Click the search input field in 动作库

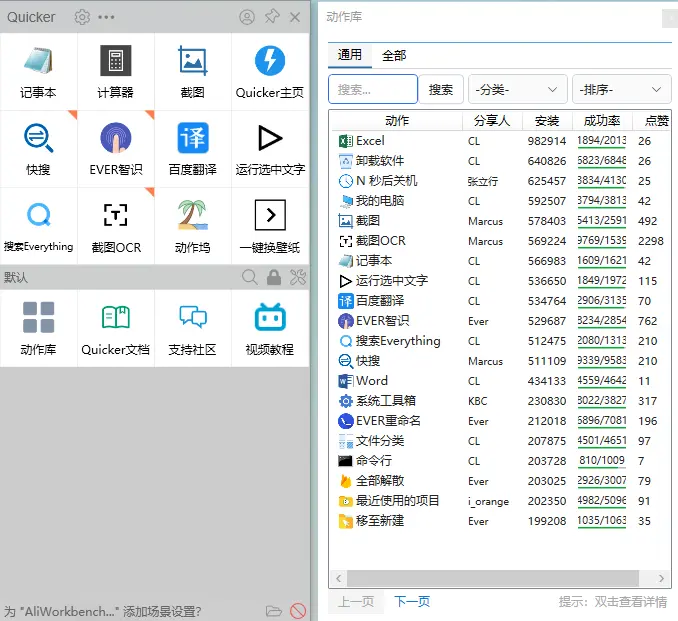(x=373, y=89)
